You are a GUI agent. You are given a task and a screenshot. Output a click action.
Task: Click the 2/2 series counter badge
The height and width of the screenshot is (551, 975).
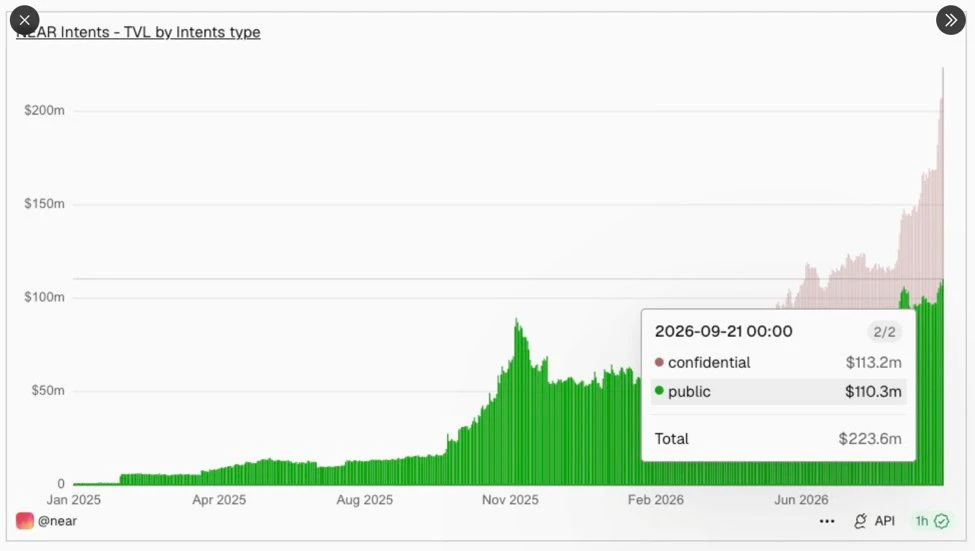pos(884,332)
